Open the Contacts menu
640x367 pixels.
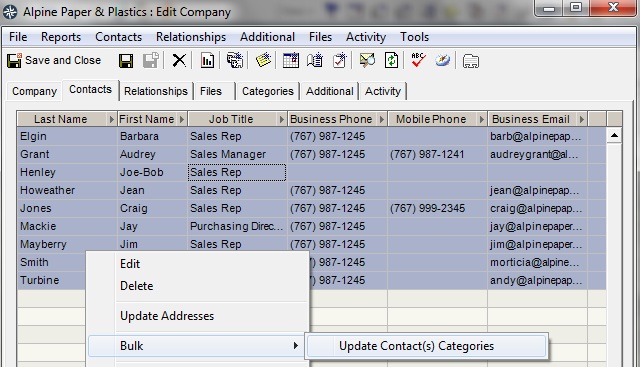click(118, 37)
